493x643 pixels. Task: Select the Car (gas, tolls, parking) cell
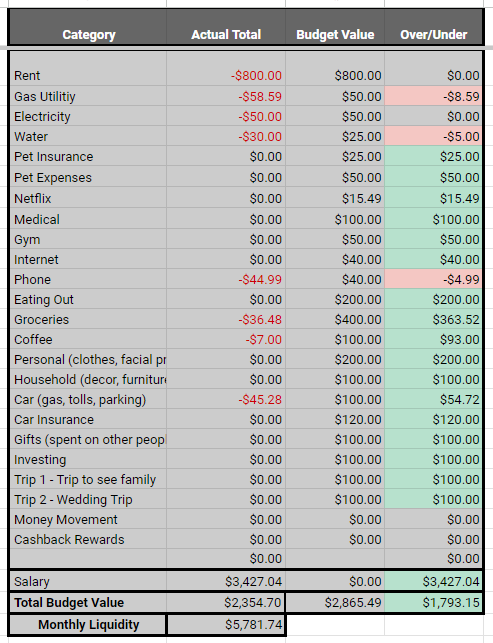coord(88,399)
